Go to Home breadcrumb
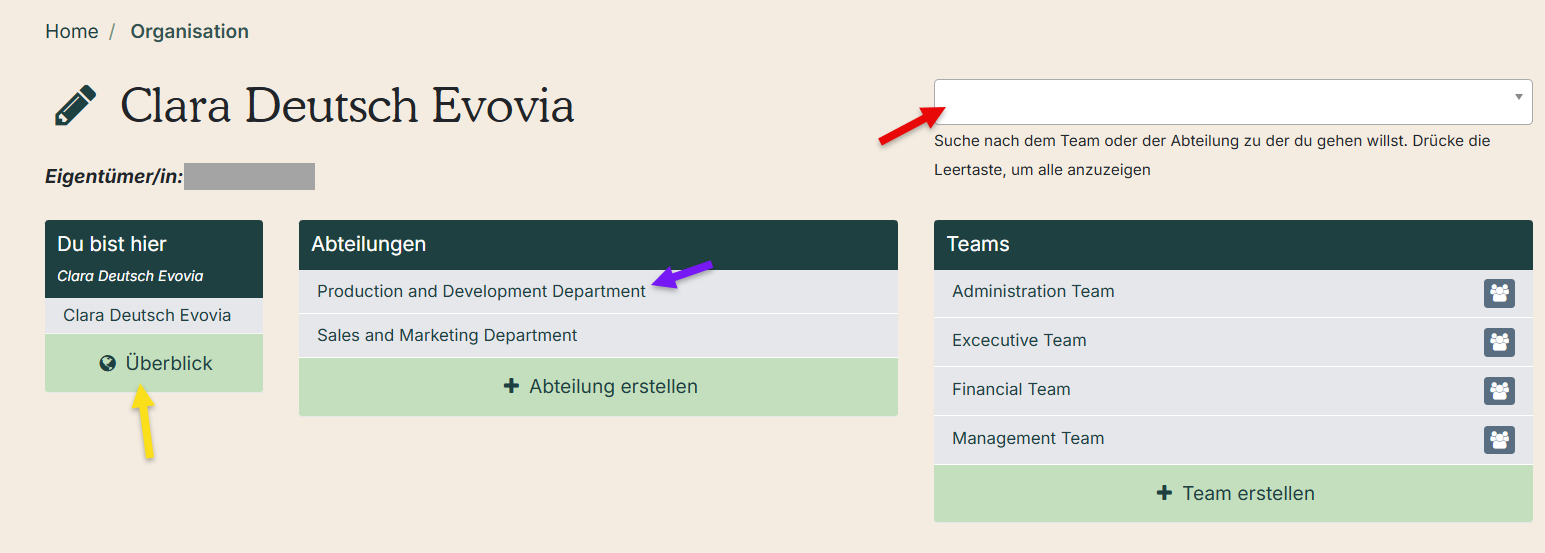Image resolution: width=1545 pixels, height=553 pixels. pos(72,31)
